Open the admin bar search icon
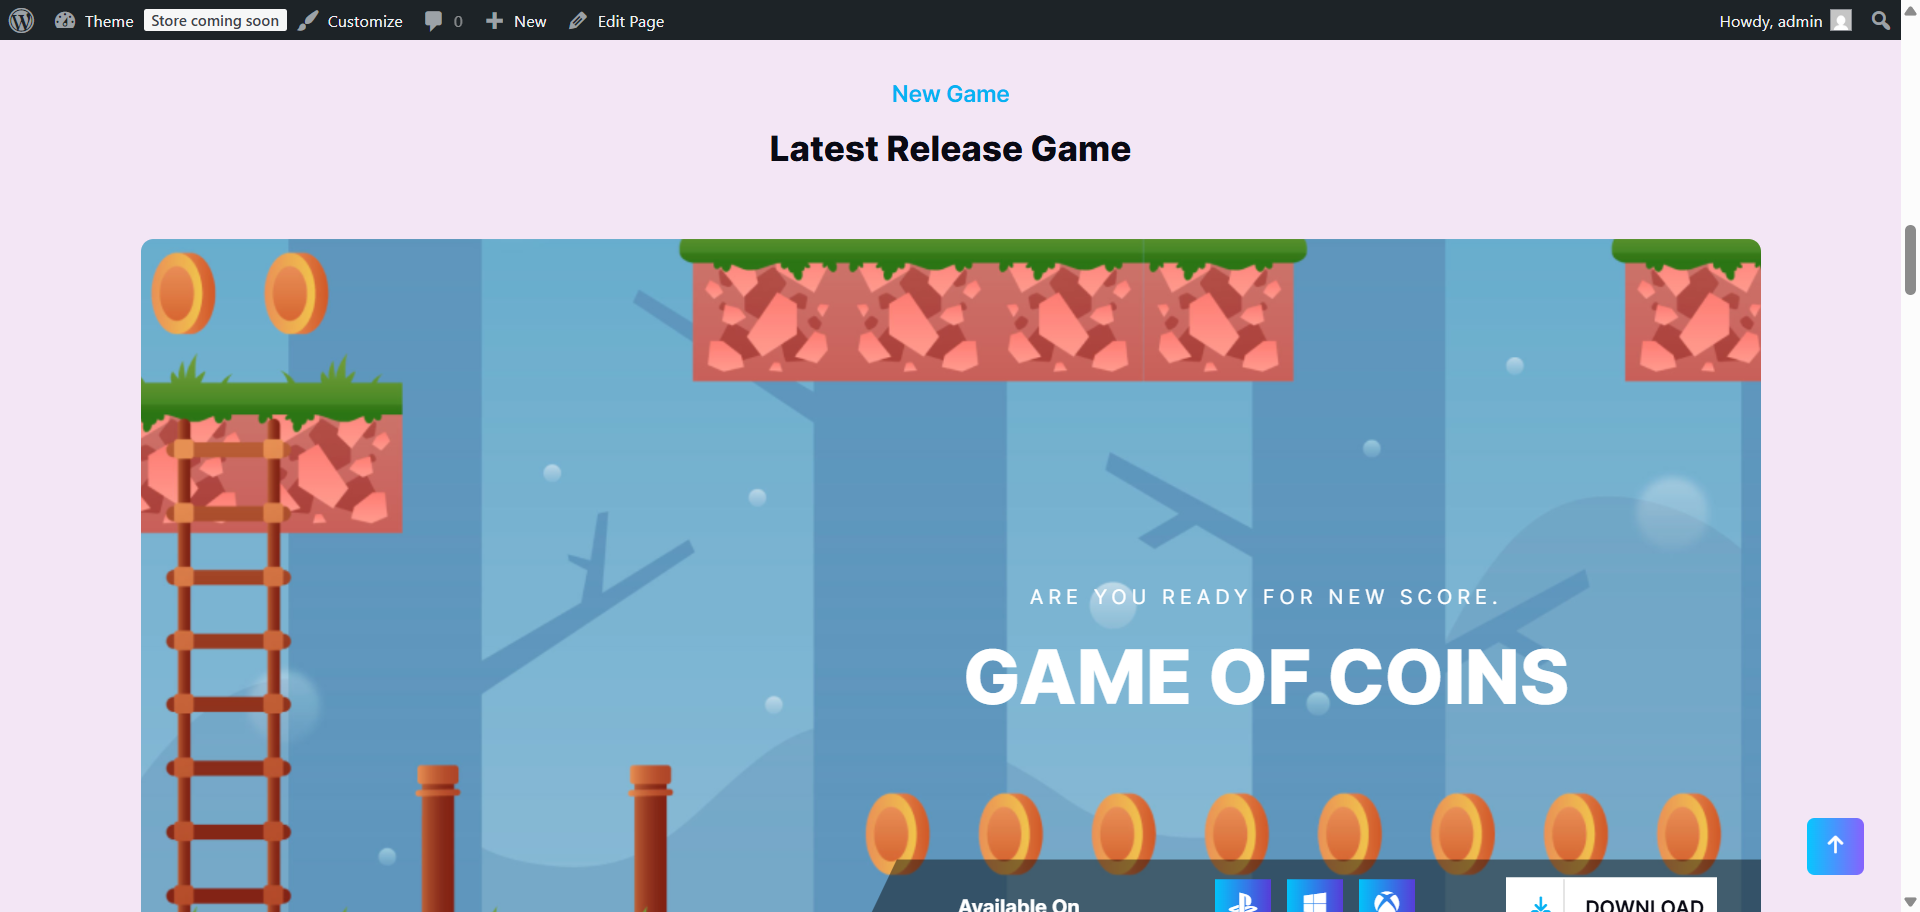 point(1880,20)
